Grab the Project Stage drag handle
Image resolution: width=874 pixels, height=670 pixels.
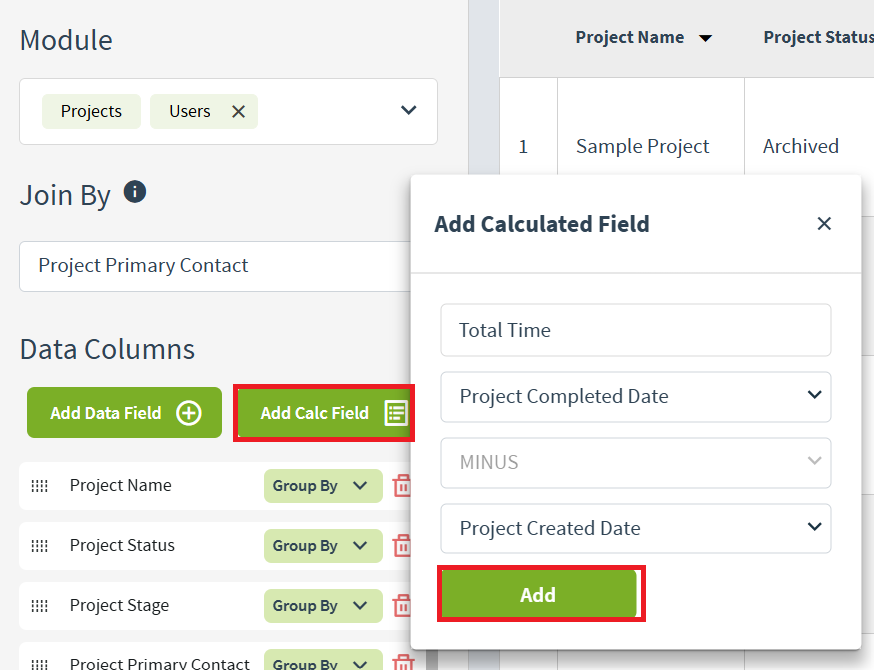tap(40, 606)
